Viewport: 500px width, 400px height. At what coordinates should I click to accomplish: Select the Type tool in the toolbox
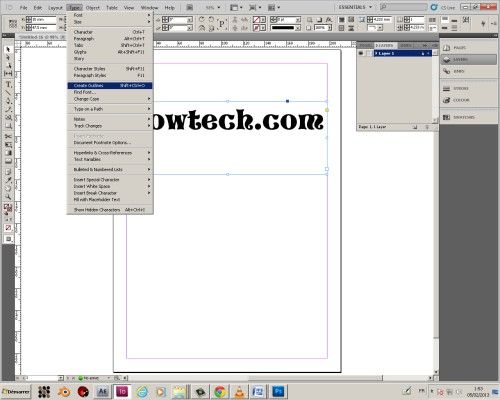point(8,84)
